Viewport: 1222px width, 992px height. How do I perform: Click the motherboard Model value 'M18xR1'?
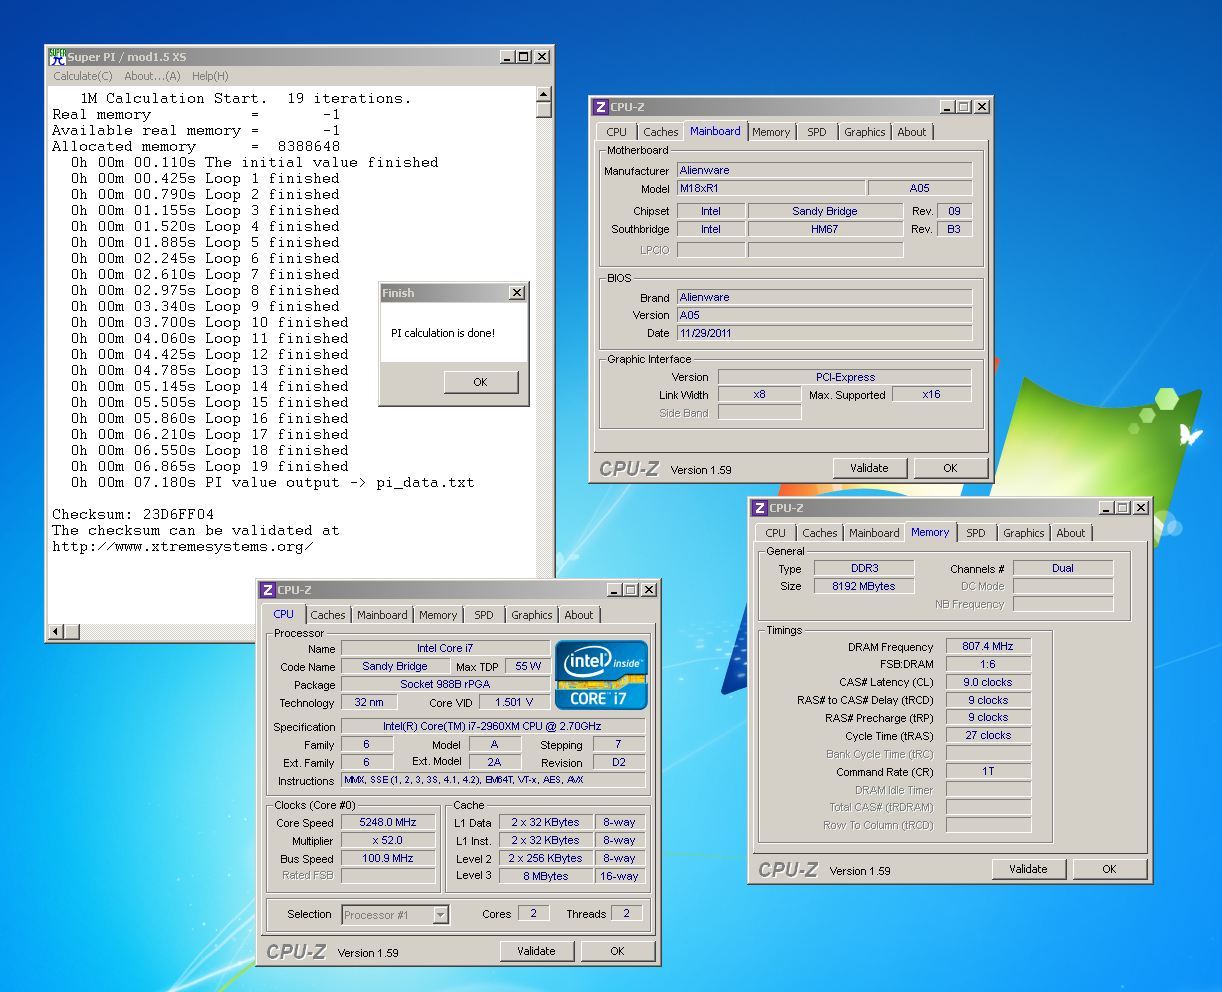(771, 188)
